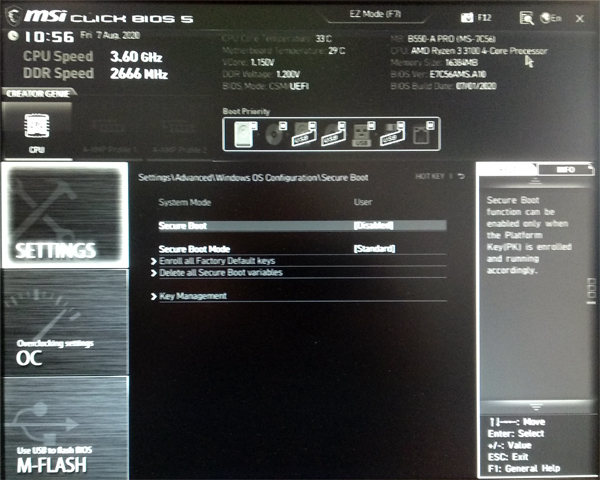
Task: Click the DDR Speed 2666 MHz value
Action: (139, 73)
